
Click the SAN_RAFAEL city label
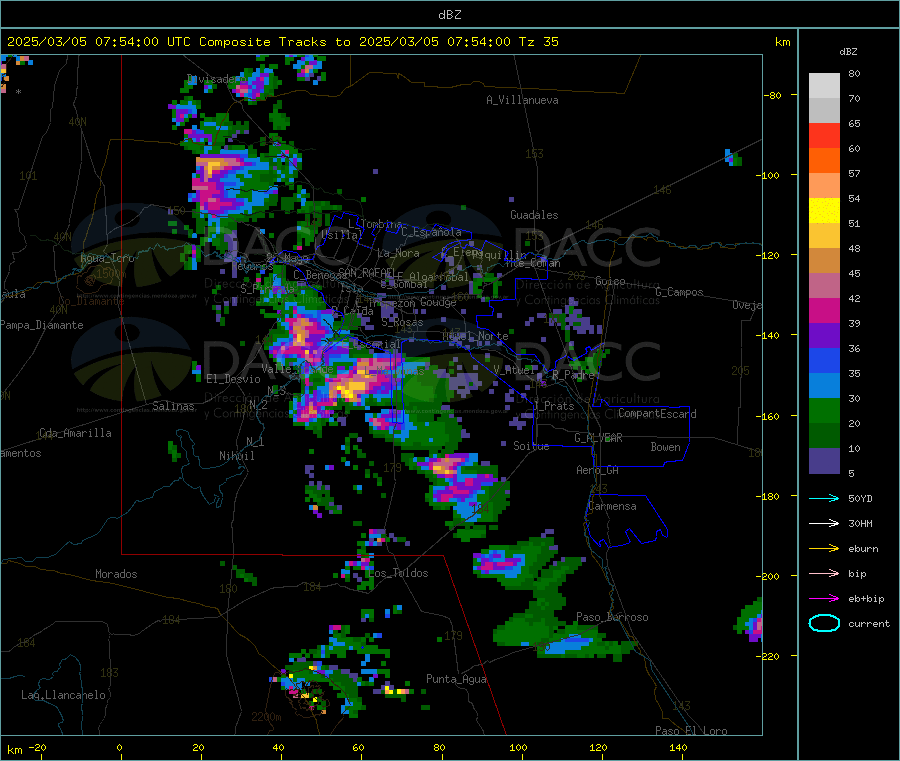(x=366, y=272)
